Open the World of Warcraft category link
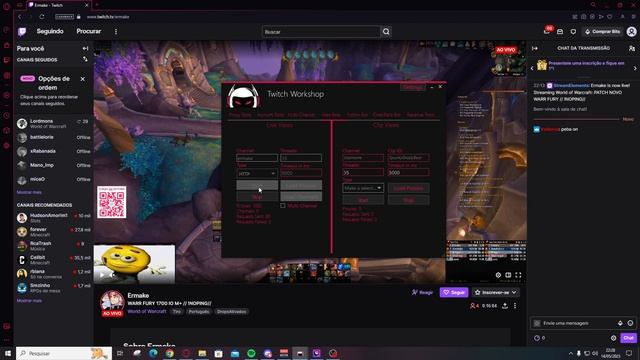 pyautogui.click(x=147, y=311)
